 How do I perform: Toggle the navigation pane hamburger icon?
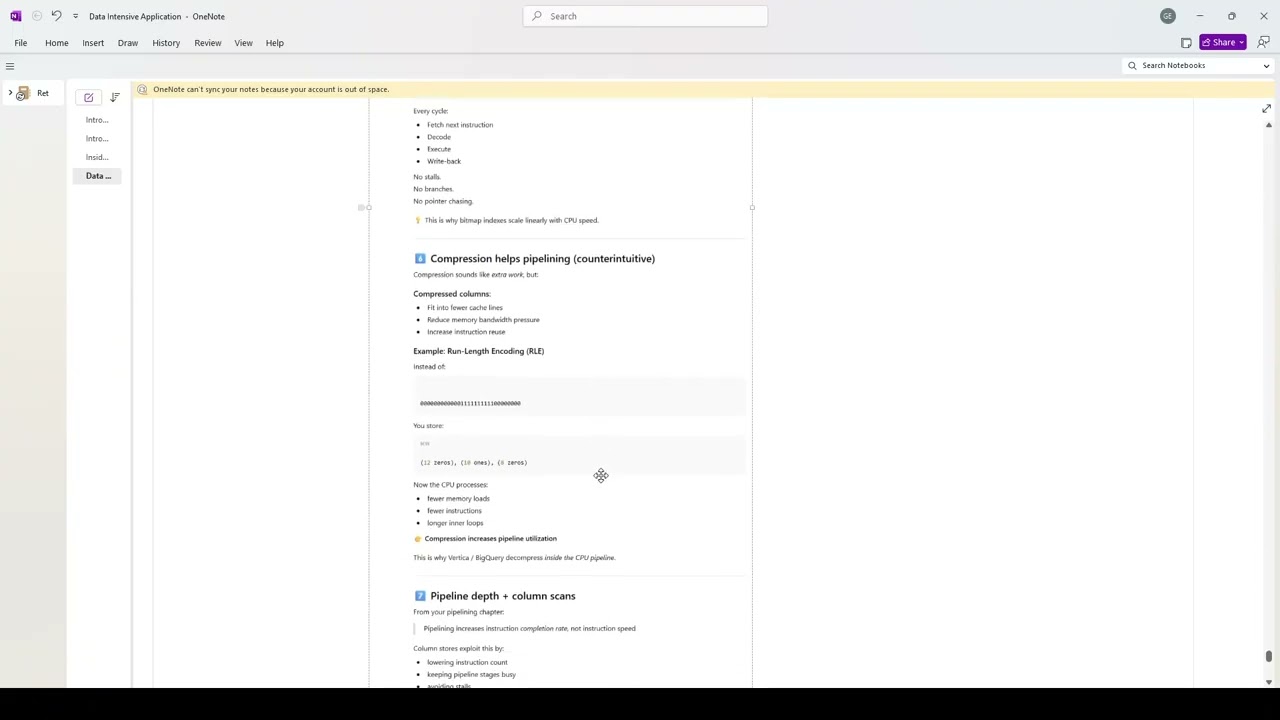click(x=10, y=66)
